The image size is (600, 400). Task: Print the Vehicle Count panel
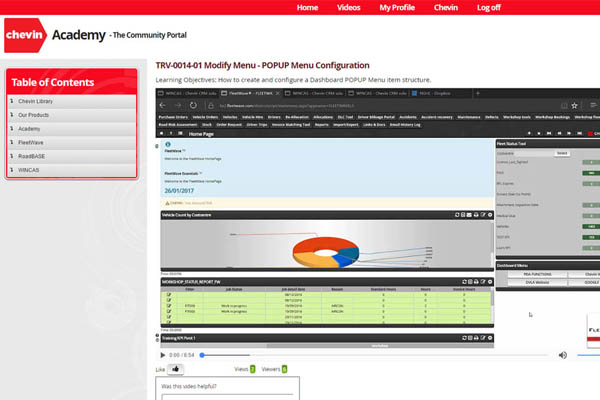476,215
